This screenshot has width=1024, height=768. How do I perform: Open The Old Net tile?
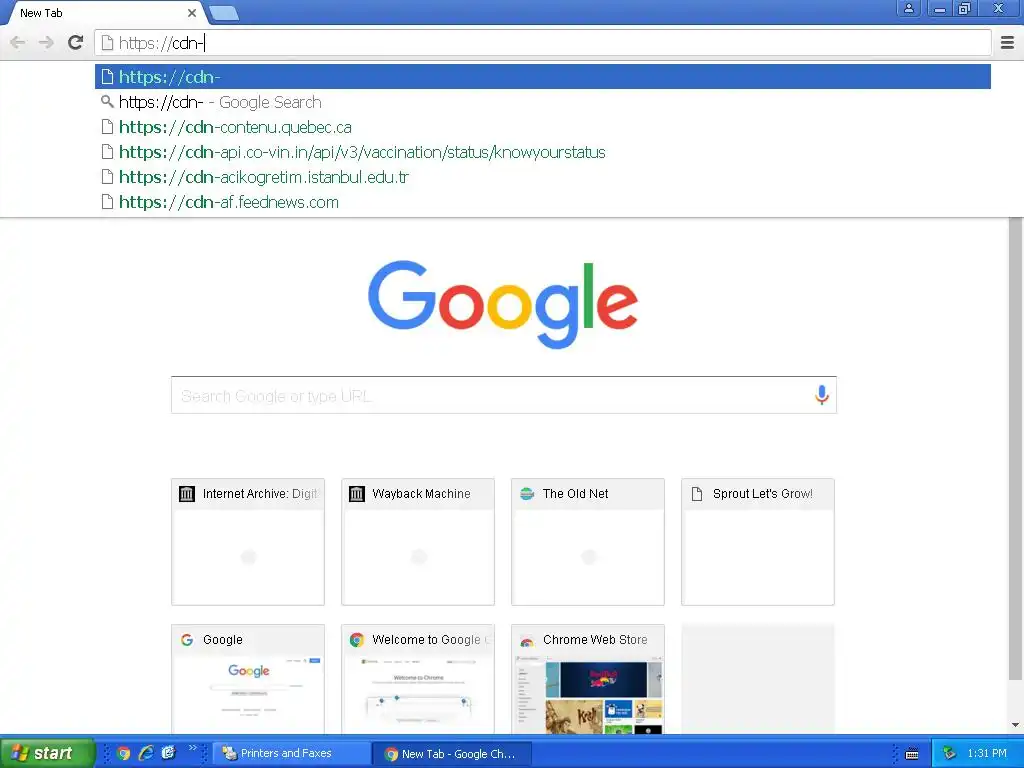coord(588,541)
